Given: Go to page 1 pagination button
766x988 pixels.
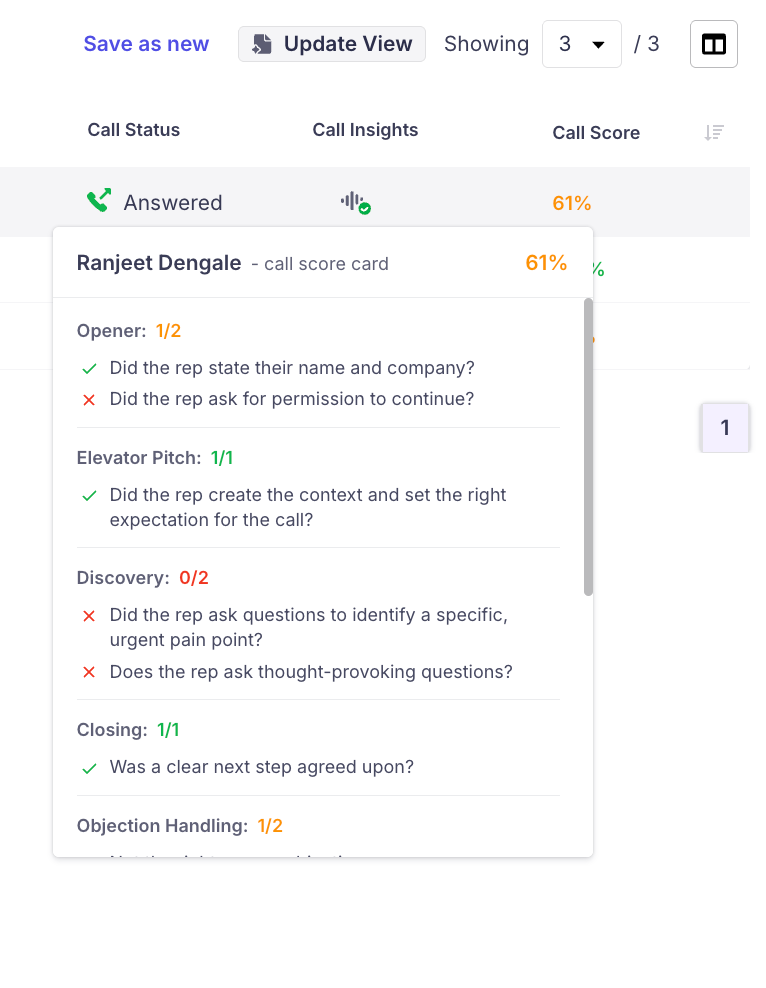Looking at the screenshot, I should coord(725,428).
